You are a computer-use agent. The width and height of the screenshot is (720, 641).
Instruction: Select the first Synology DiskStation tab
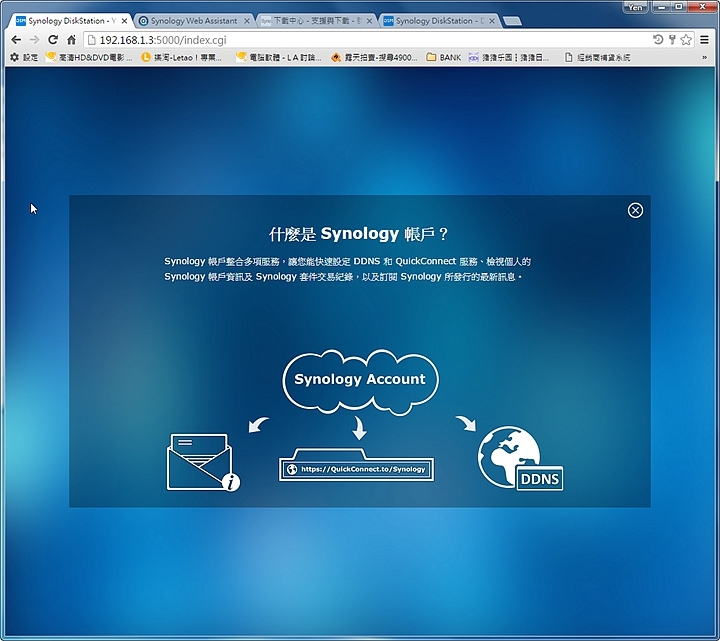coord(67,21)
